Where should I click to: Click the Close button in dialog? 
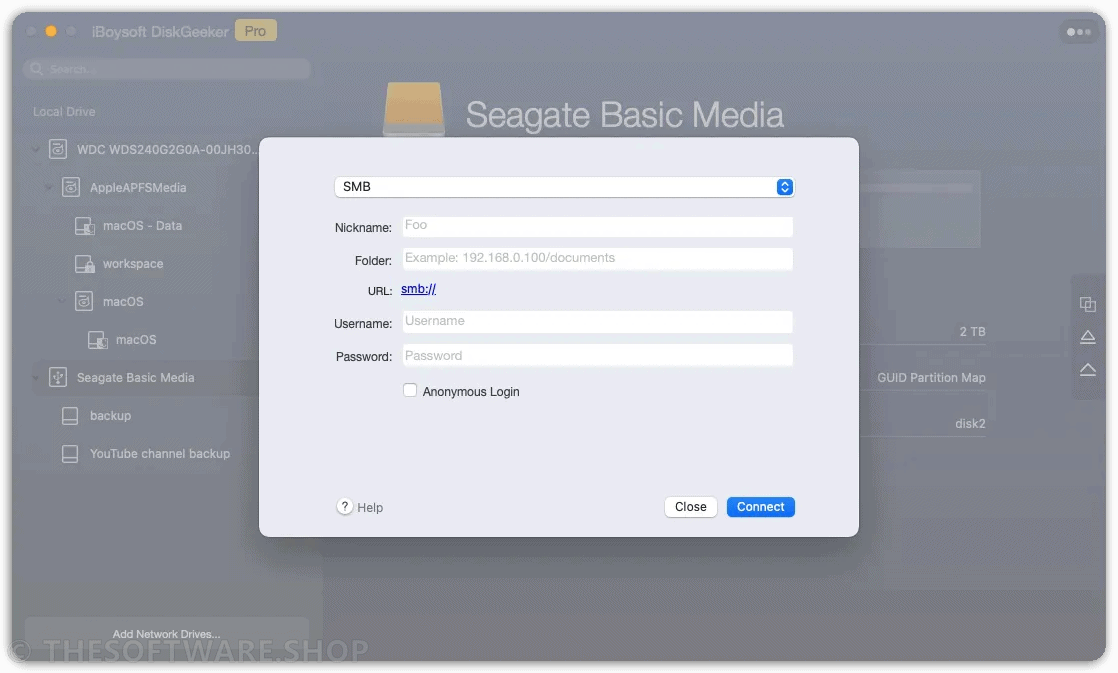coord(690,507)
